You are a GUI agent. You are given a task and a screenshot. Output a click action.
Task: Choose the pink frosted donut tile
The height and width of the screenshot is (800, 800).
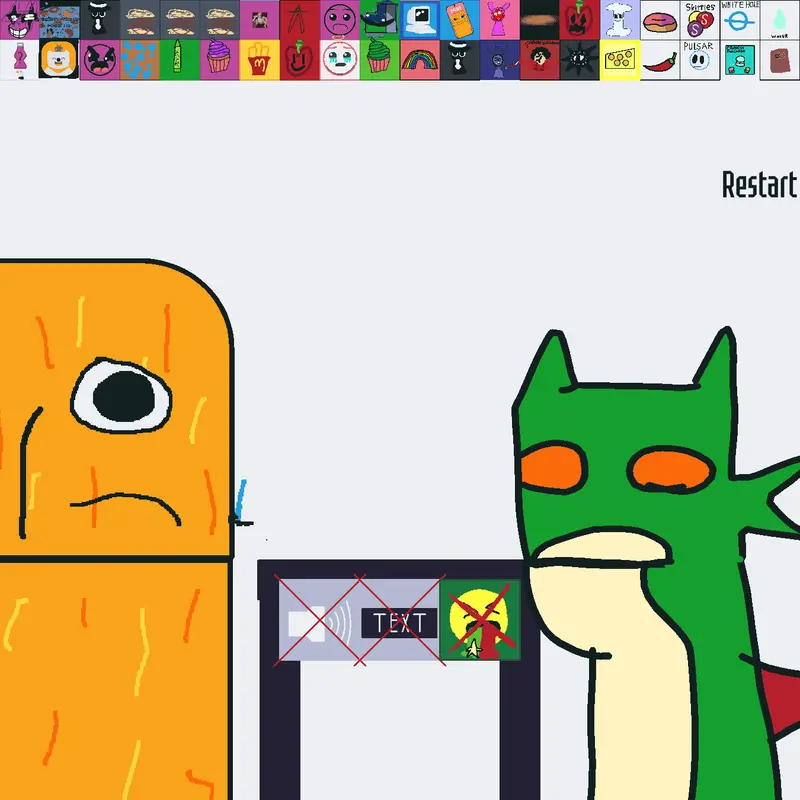click(660, 20)
